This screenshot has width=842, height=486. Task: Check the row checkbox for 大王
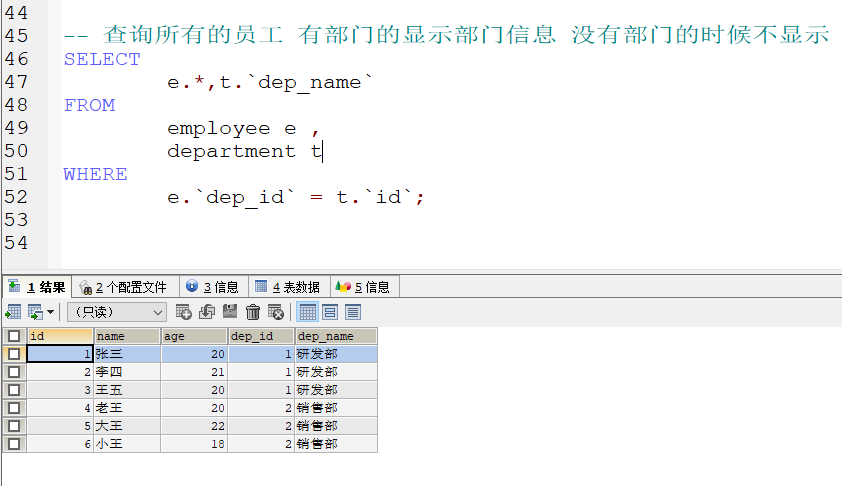[x=14, y=426]
